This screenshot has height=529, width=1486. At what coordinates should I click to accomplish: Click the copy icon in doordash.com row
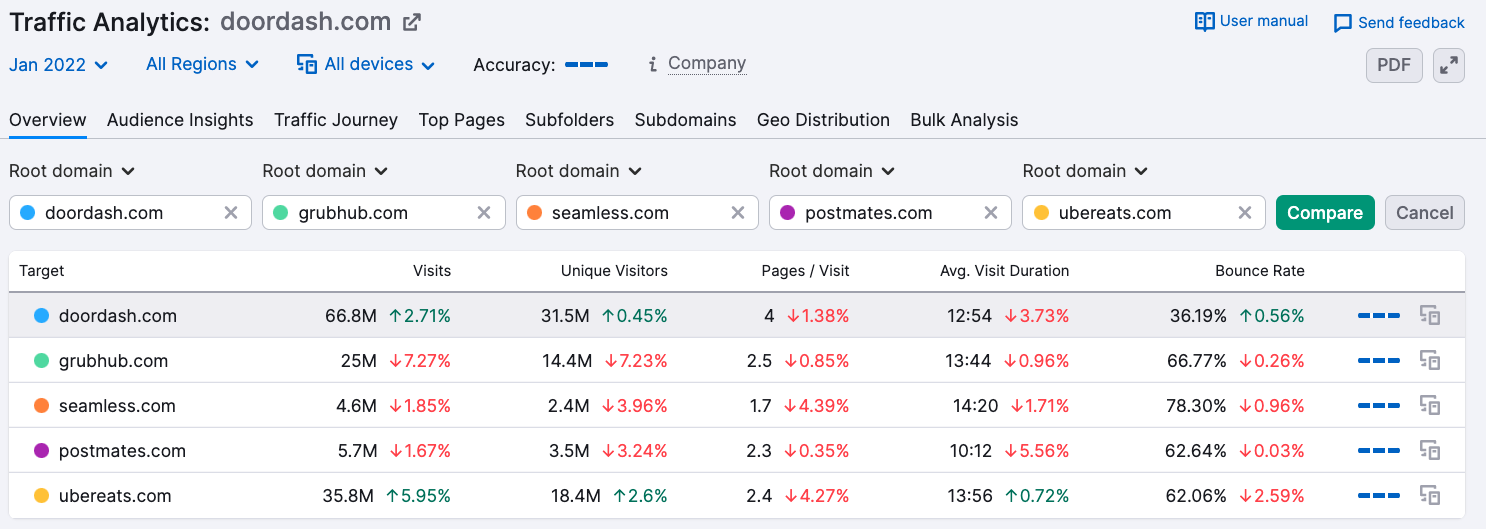(1431, 316)
